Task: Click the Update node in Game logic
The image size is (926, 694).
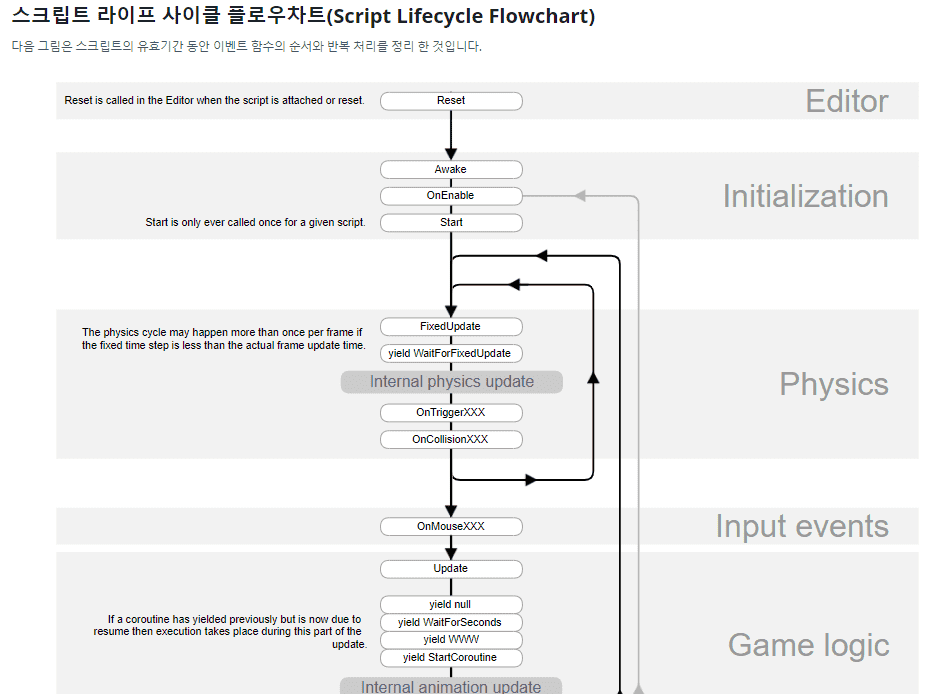Action: 451,569
